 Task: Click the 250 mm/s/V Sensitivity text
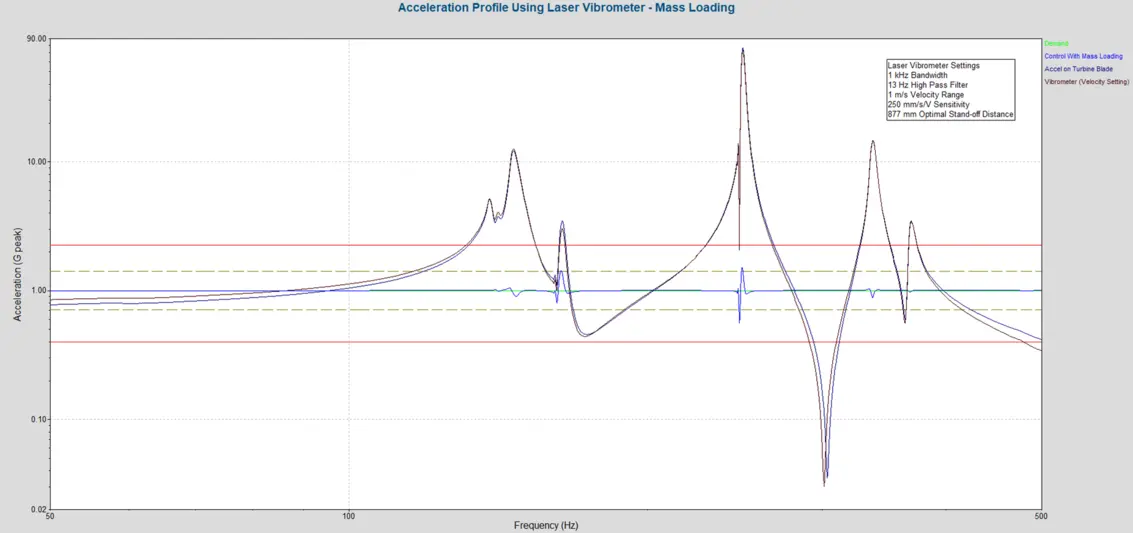(x=928, y=105)
